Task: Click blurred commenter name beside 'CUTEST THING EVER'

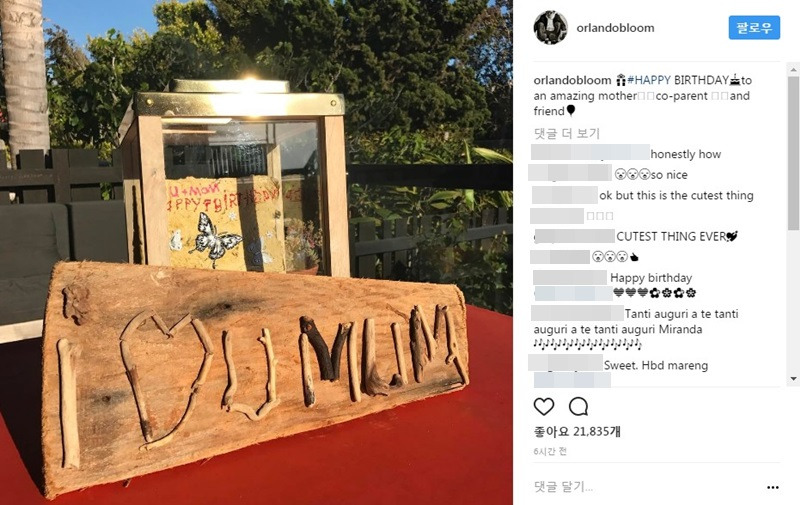Action: pyautogui.click(x=574, y=236)
